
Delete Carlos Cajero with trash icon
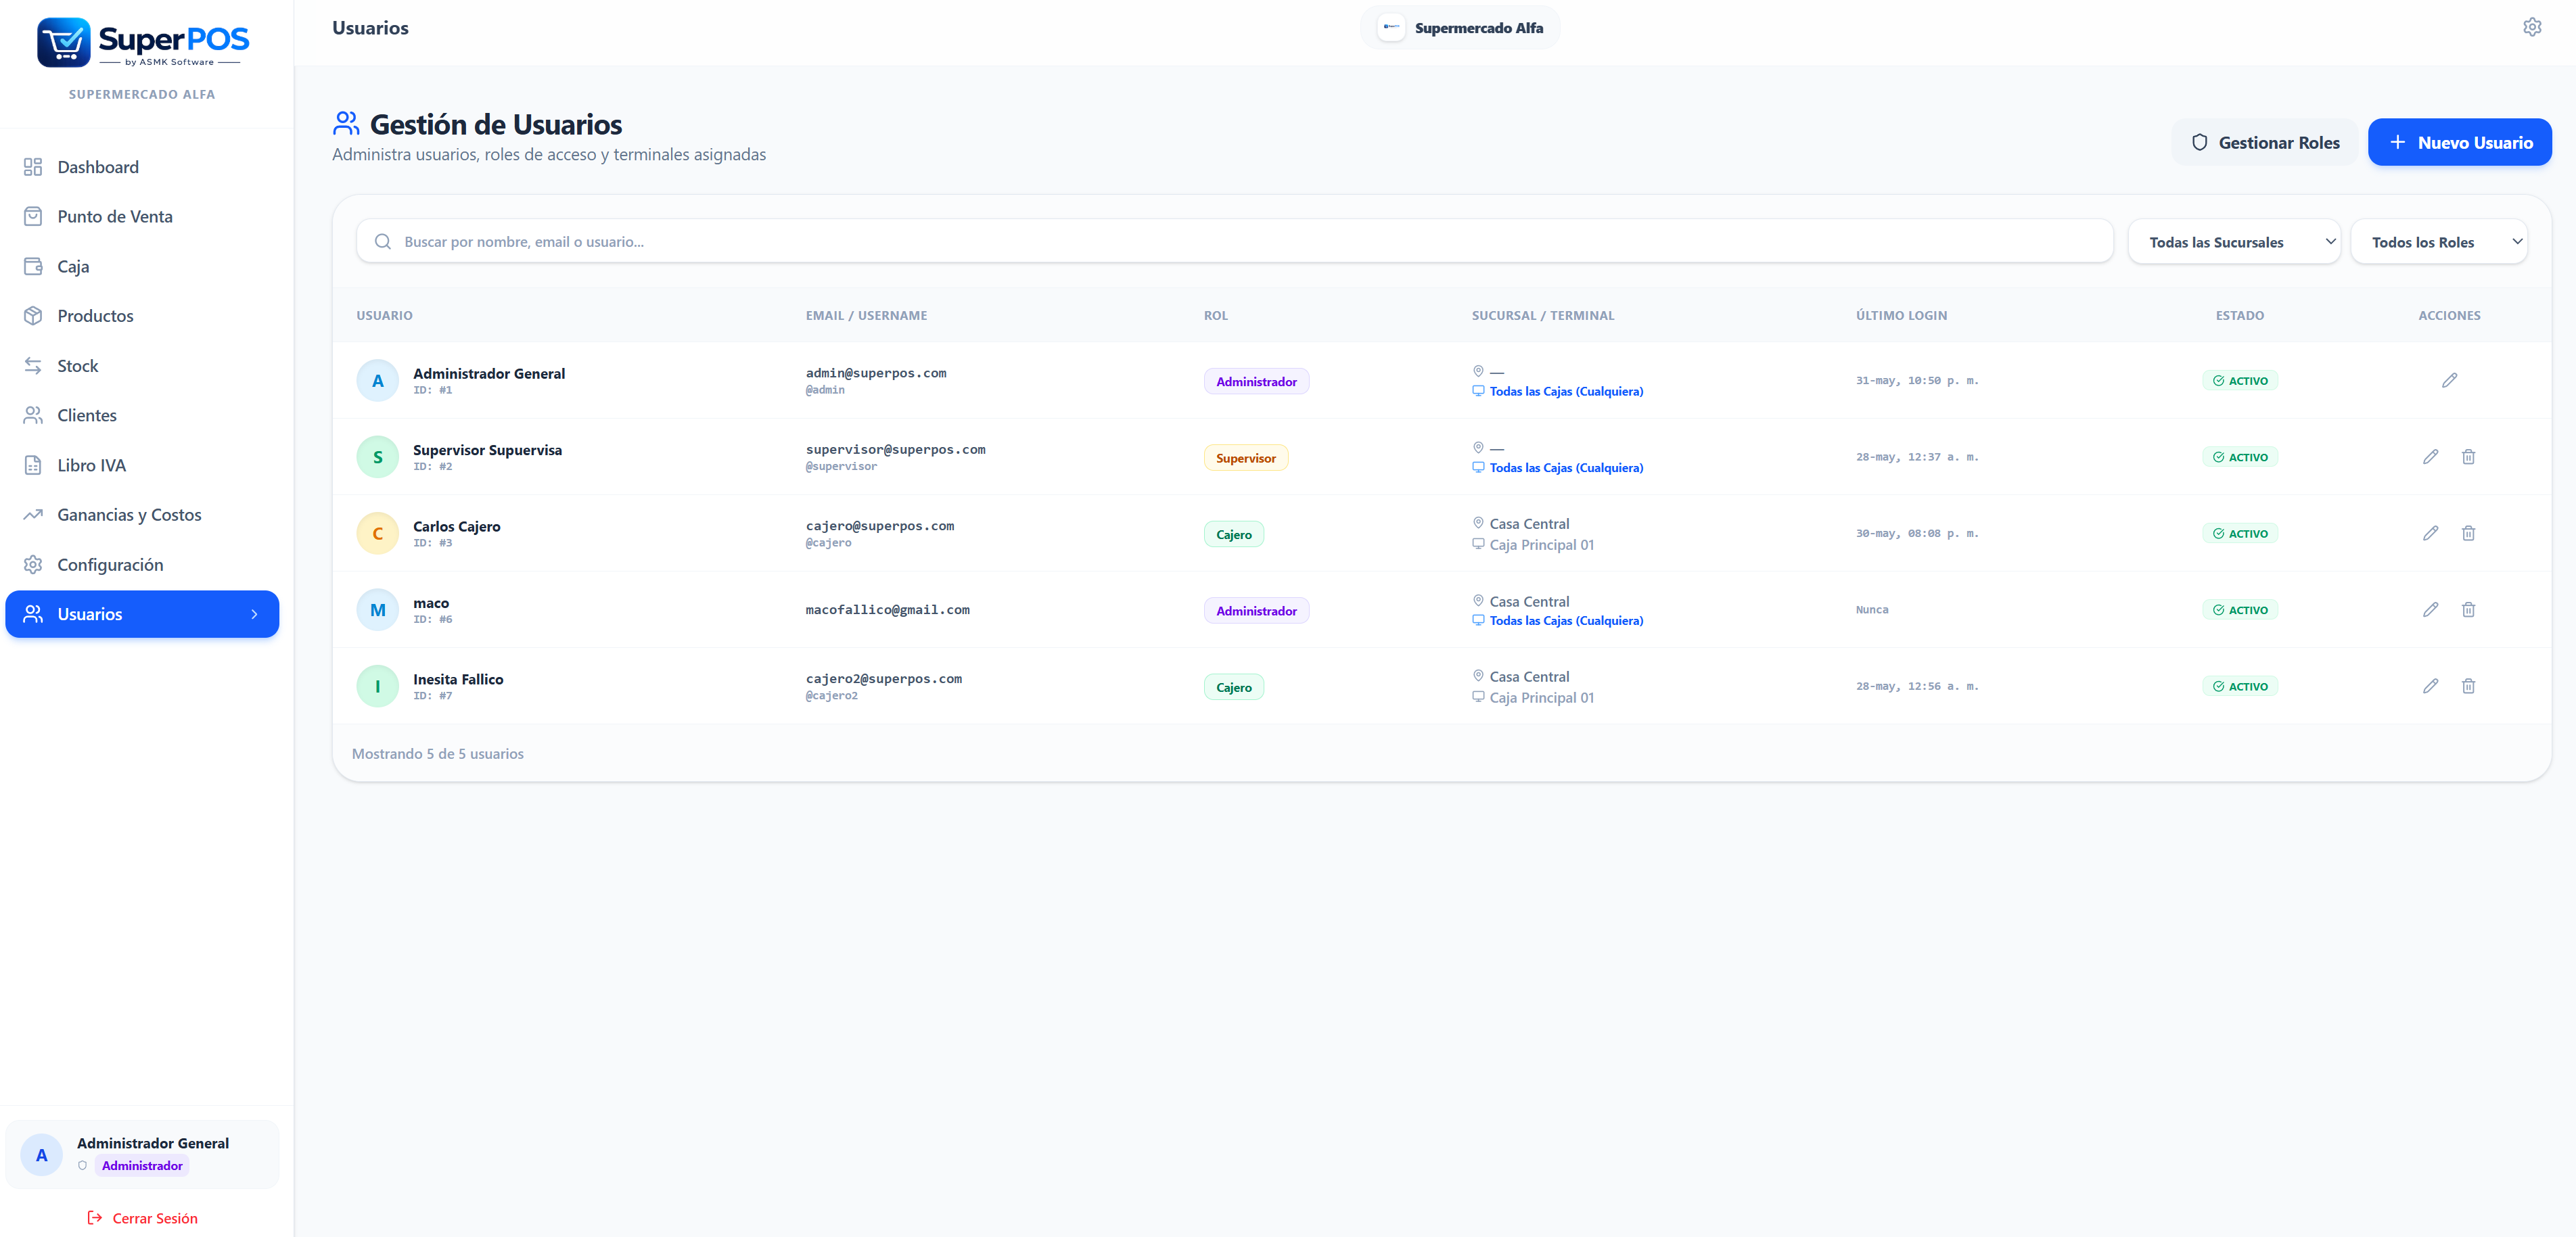point(2468,533)
